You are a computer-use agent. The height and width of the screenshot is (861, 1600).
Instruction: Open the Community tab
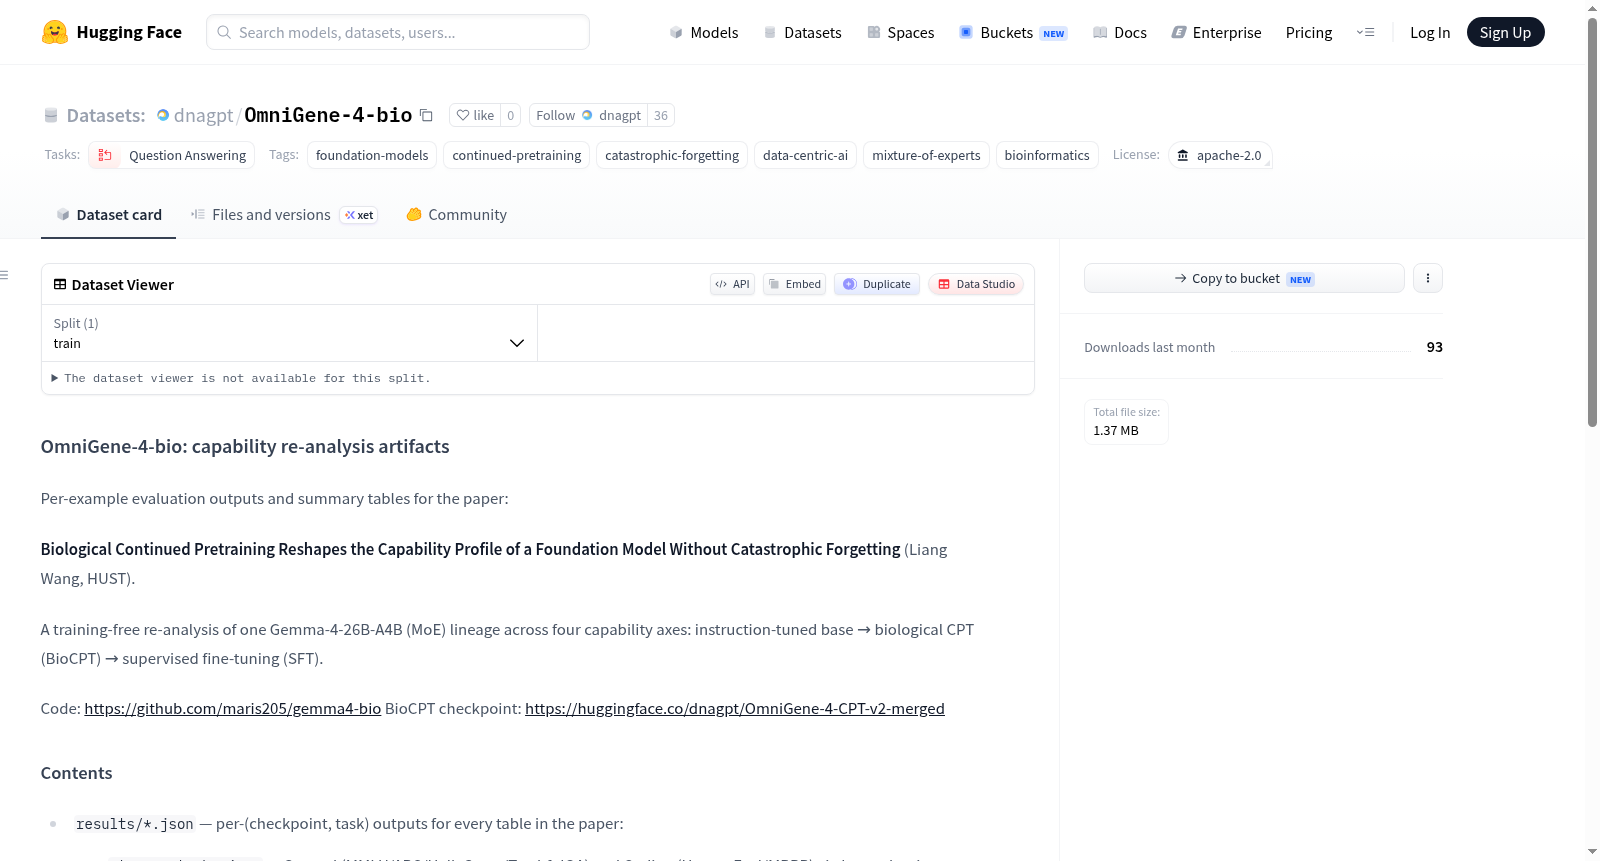(x=456, y=214)
